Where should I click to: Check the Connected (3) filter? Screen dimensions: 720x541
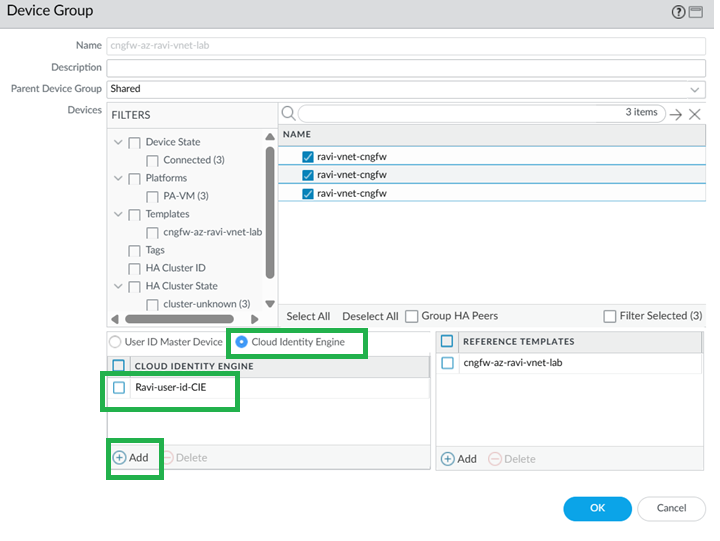152,161
